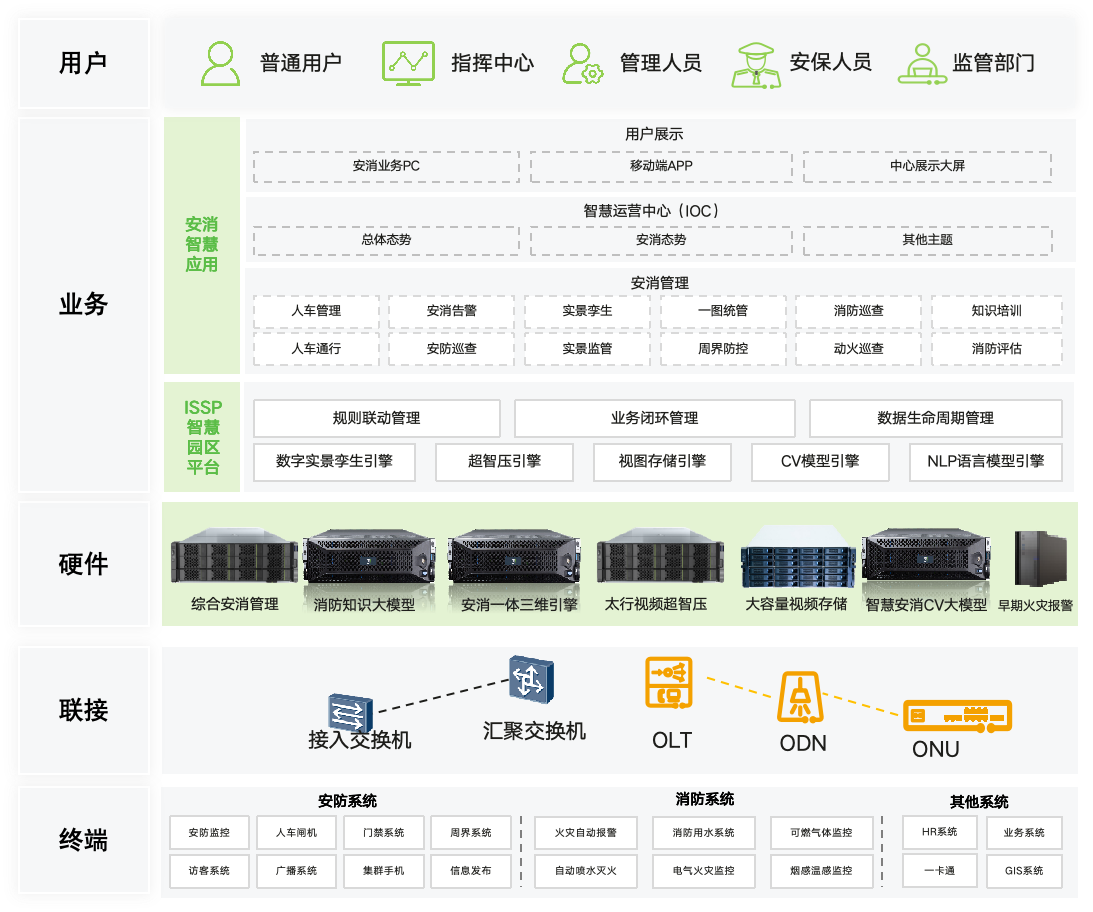Click the orange ODN icon
Image resolution: width=1093 pixels, height=912 pixels.
click(x=800, y=697)
